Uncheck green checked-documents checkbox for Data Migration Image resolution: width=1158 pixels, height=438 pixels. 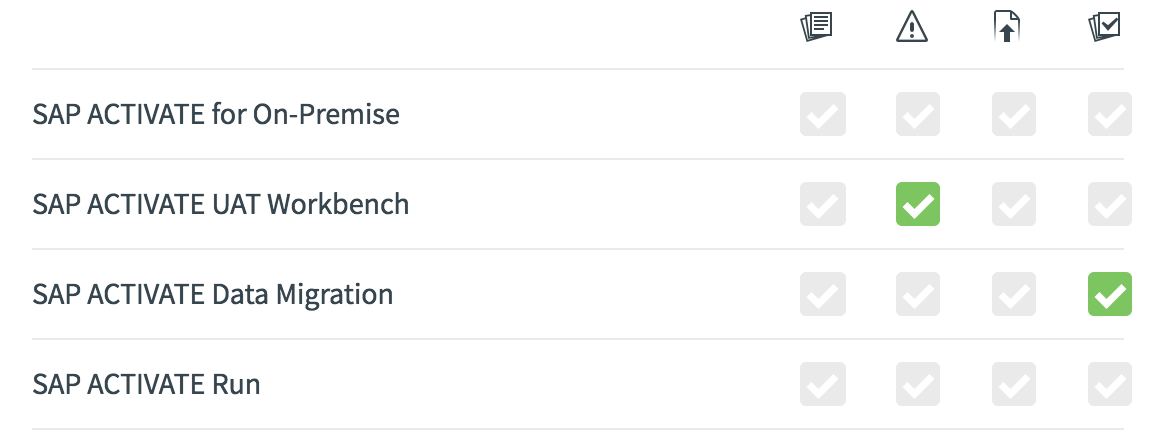tap(1110, 294)
